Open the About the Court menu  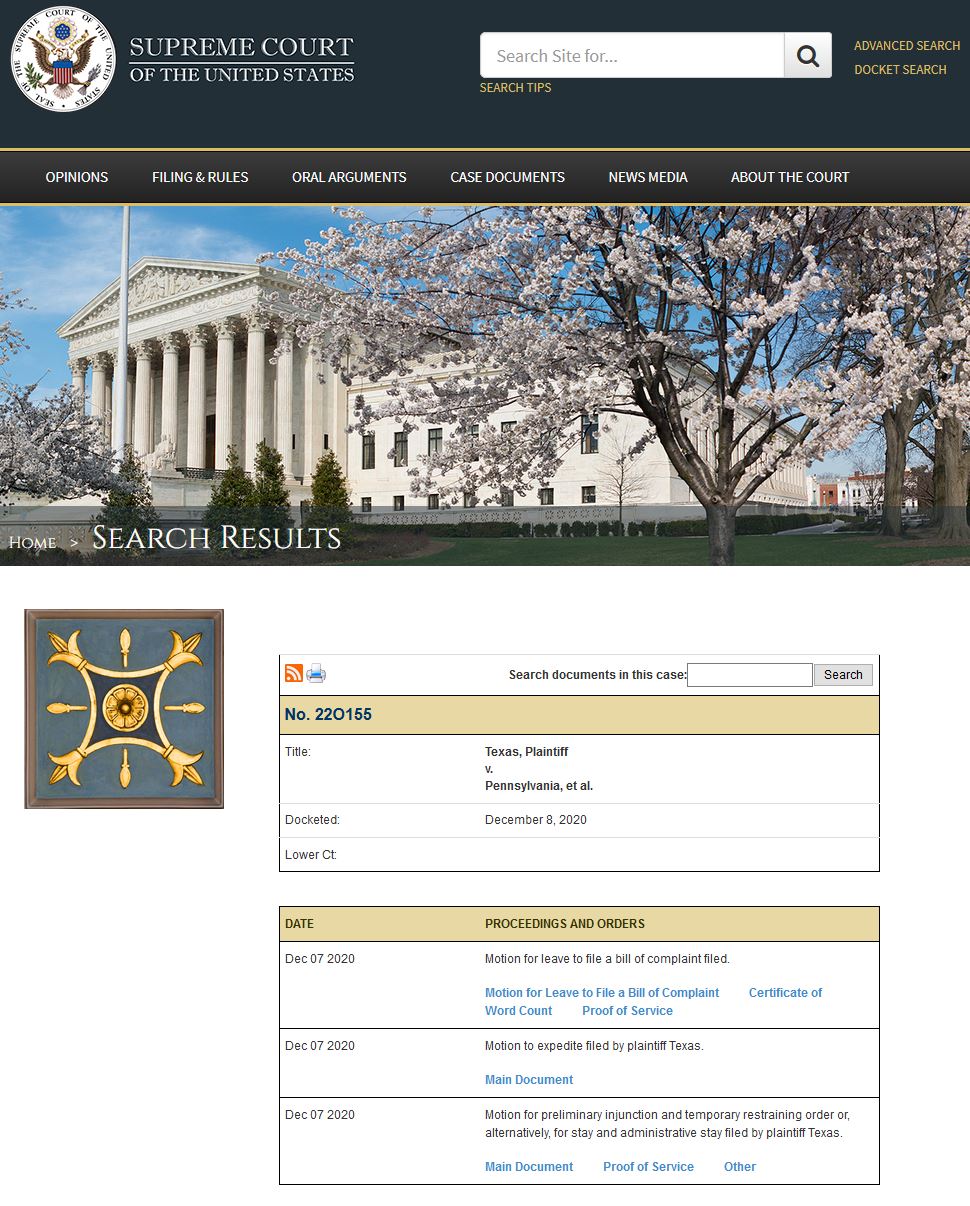pyautogui.click(x=790, y=177)
